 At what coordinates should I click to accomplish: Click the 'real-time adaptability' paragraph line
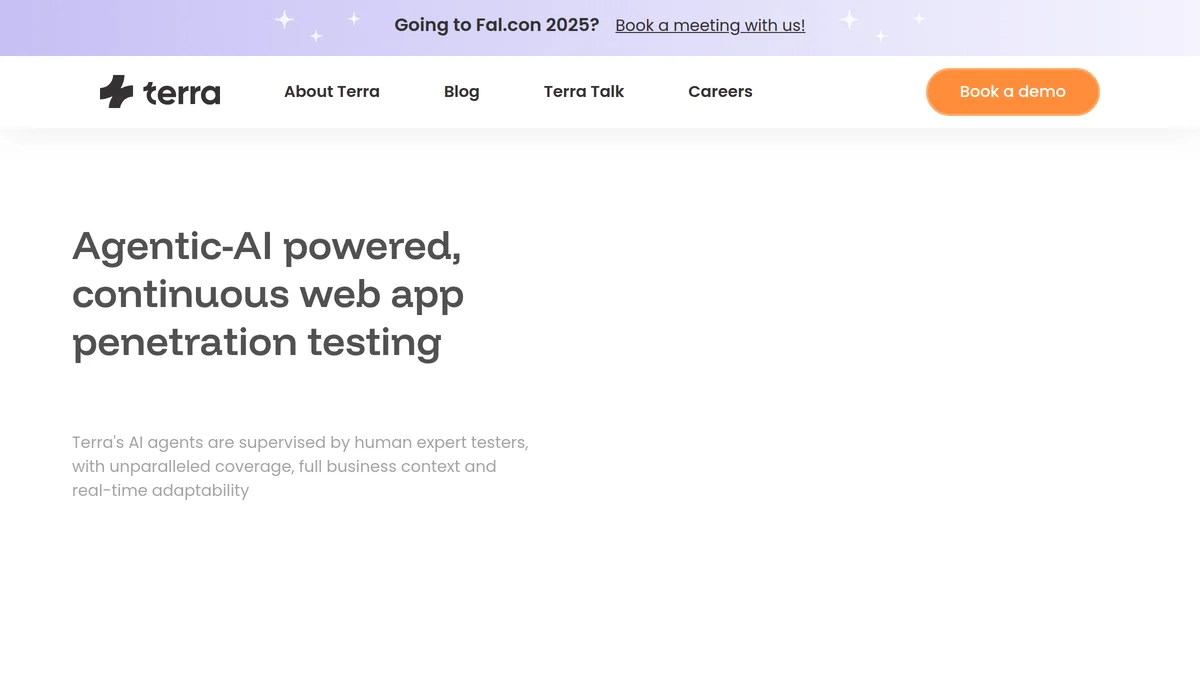point(160,490)
